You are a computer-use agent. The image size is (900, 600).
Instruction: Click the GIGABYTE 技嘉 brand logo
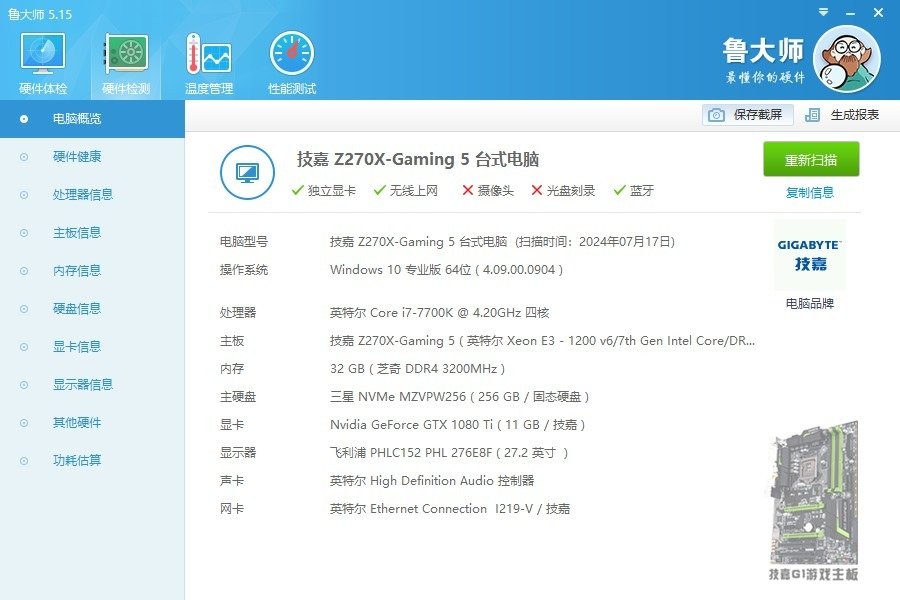pyautogui.click(x=809, y=255)
